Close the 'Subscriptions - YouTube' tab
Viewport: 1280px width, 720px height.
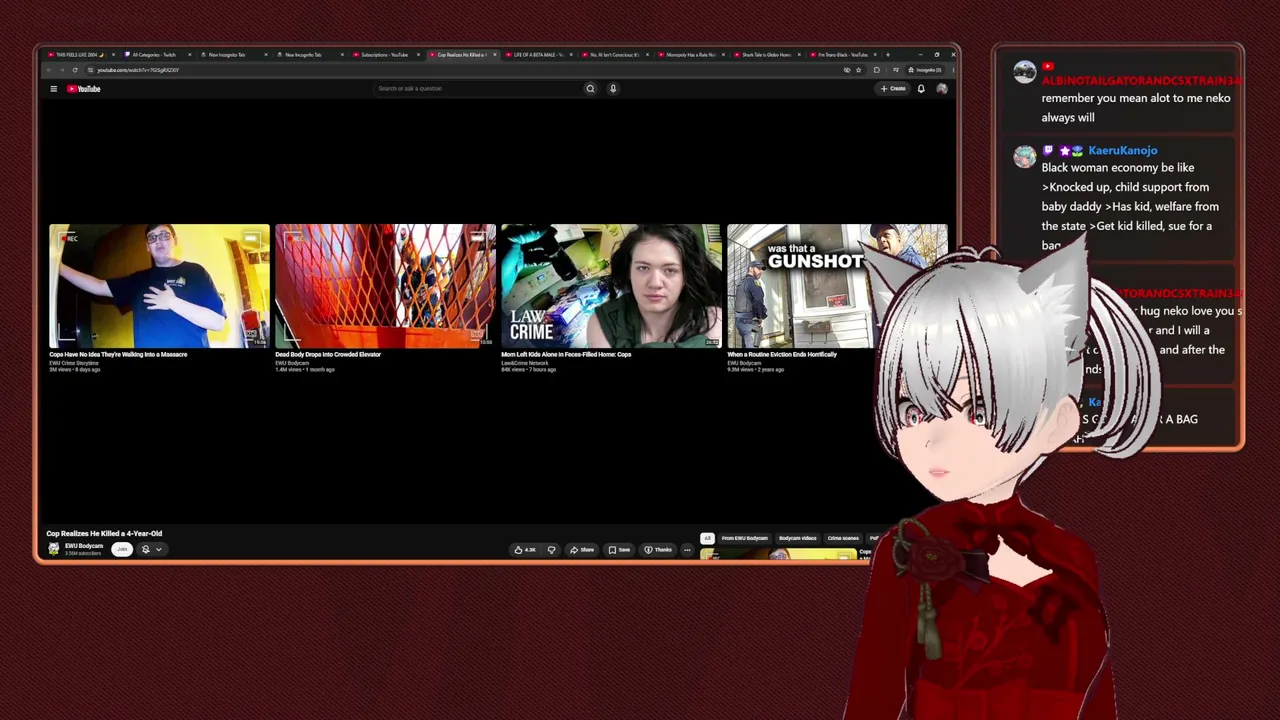(x=418, y=54)
